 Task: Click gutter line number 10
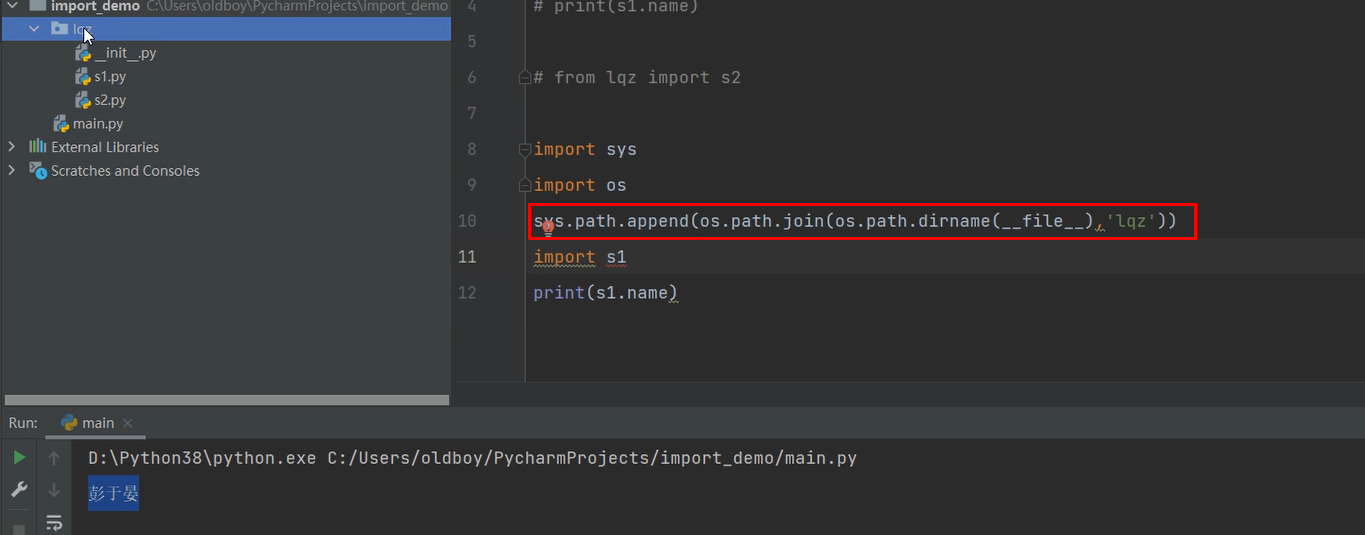[467, 221]
